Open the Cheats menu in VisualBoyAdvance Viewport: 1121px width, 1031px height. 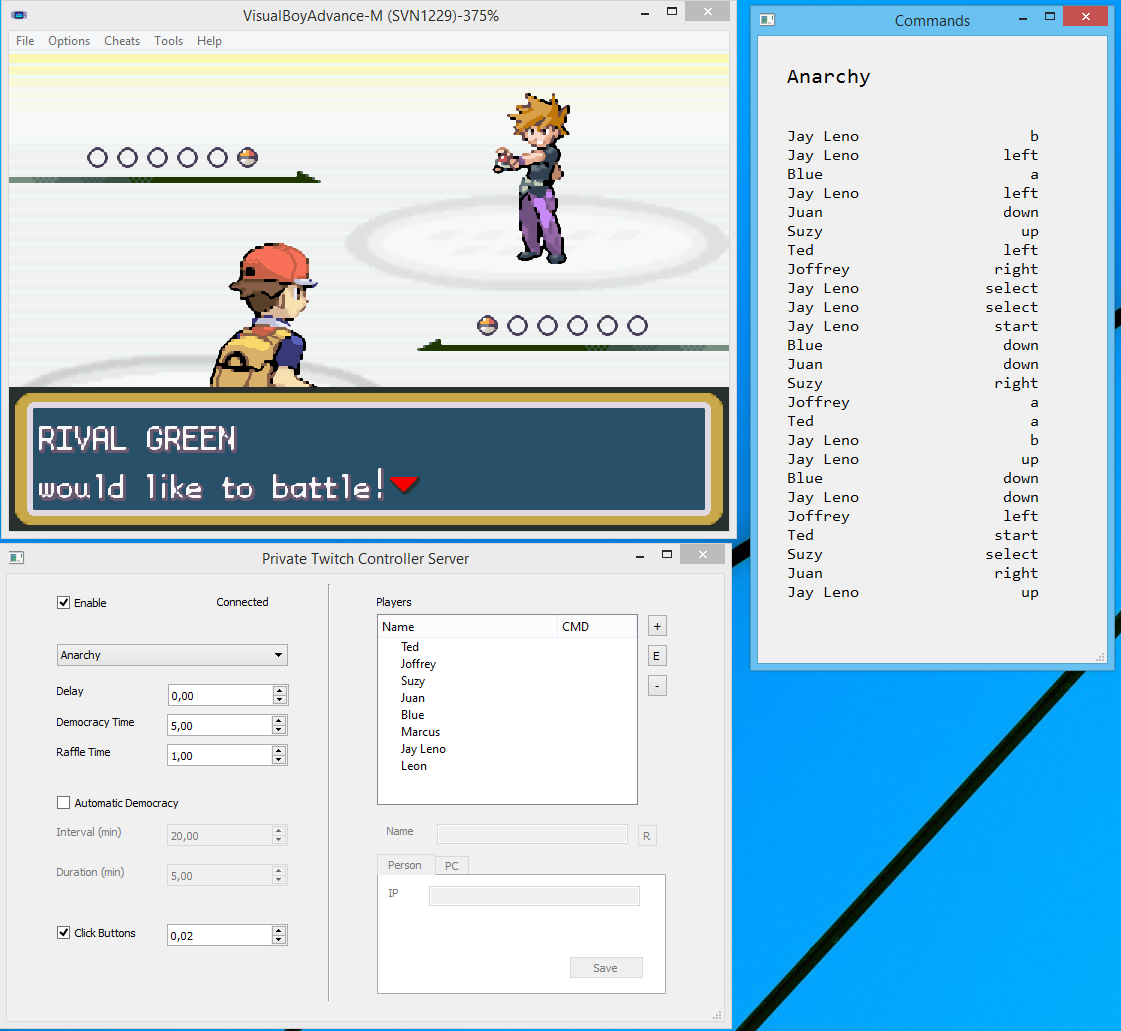point(122,41)
